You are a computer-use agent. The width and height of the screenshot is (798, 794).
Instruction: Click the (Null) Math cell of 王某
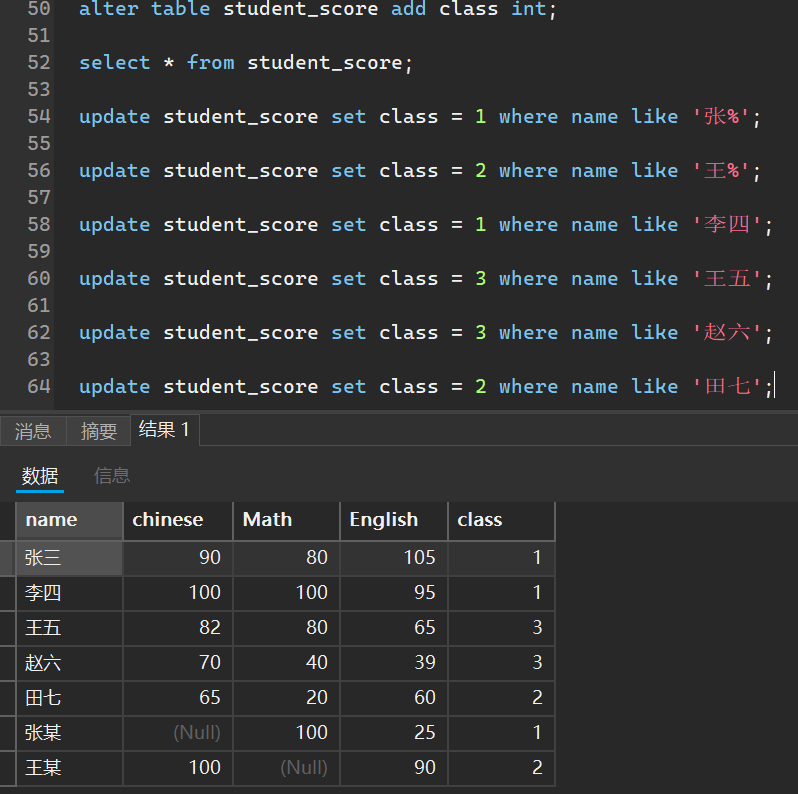tap(286, 768)
